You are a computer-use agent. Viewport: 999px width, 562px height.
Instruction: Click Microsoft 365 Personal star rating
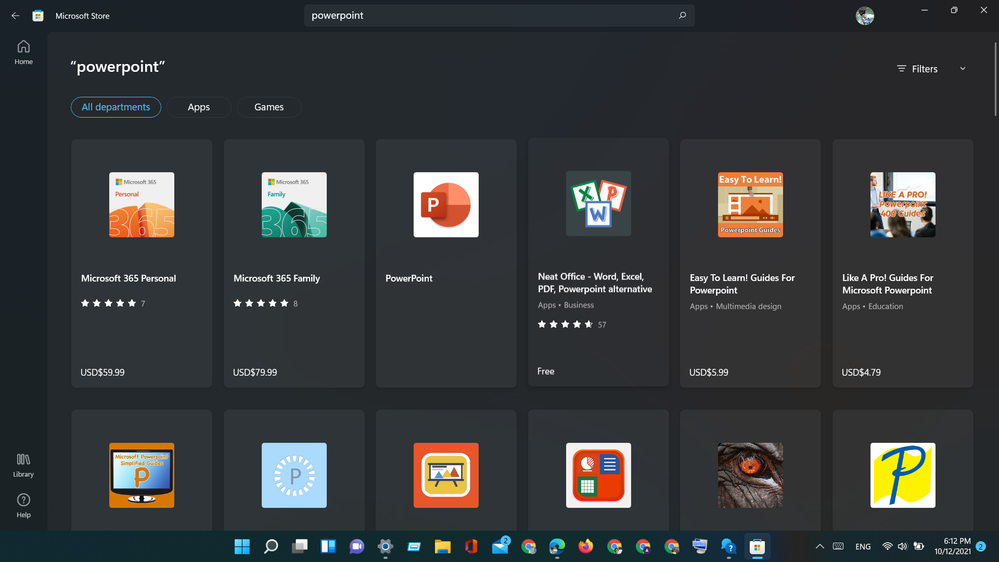108,303
